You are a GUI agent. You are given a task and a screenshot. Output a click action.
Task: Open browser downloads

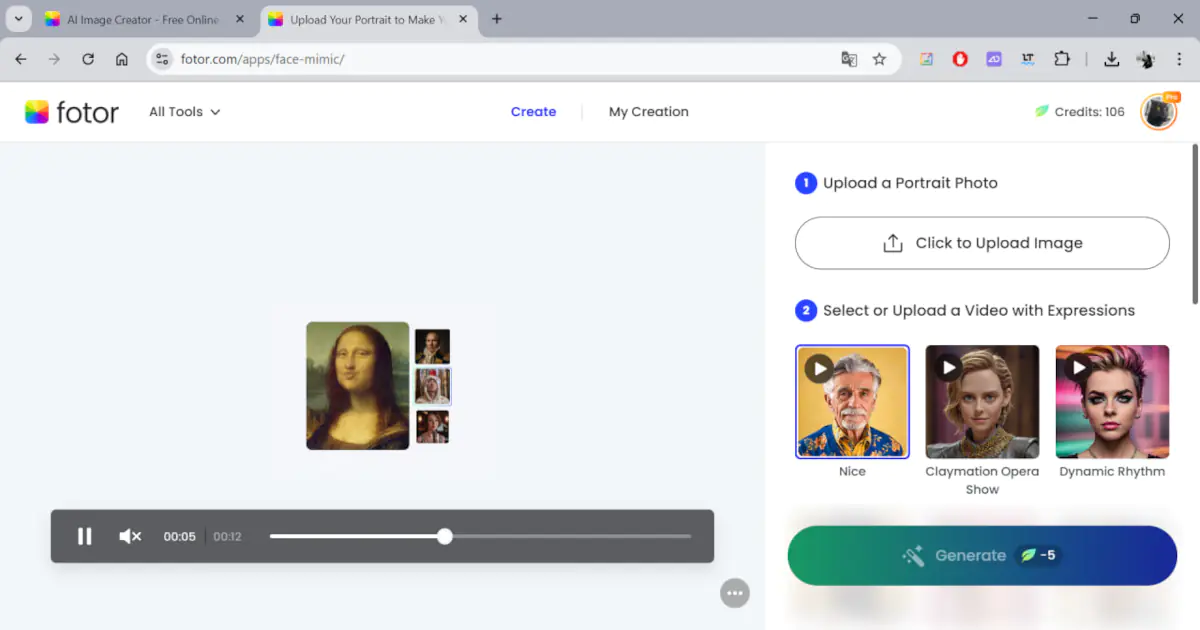pyautogui.click(x=1111, y=59)
